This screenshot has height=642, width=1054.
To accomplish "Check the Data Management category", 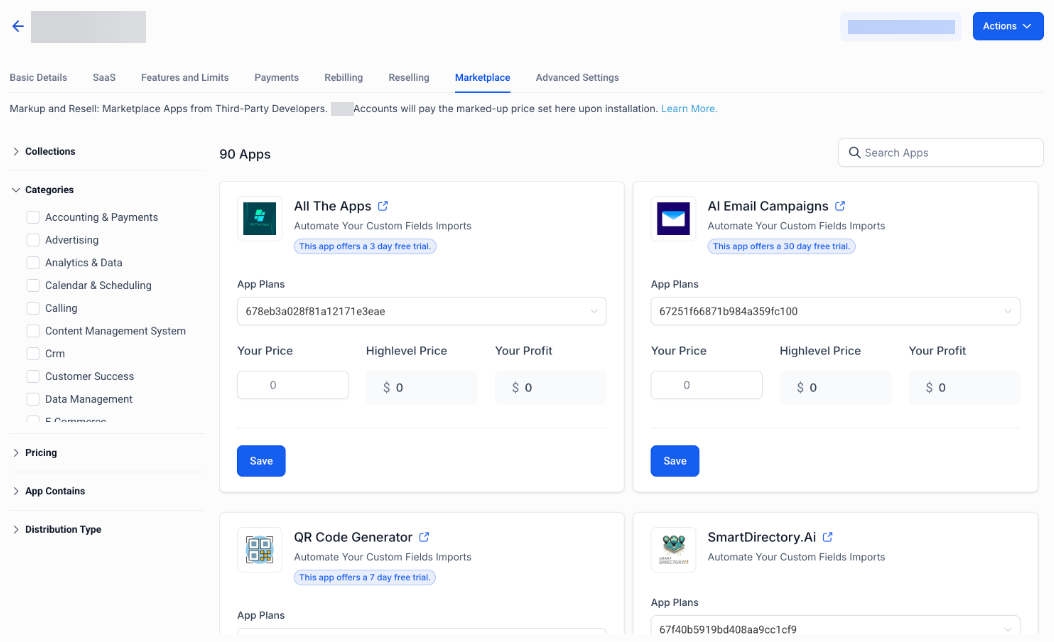I will coord(33,399).
